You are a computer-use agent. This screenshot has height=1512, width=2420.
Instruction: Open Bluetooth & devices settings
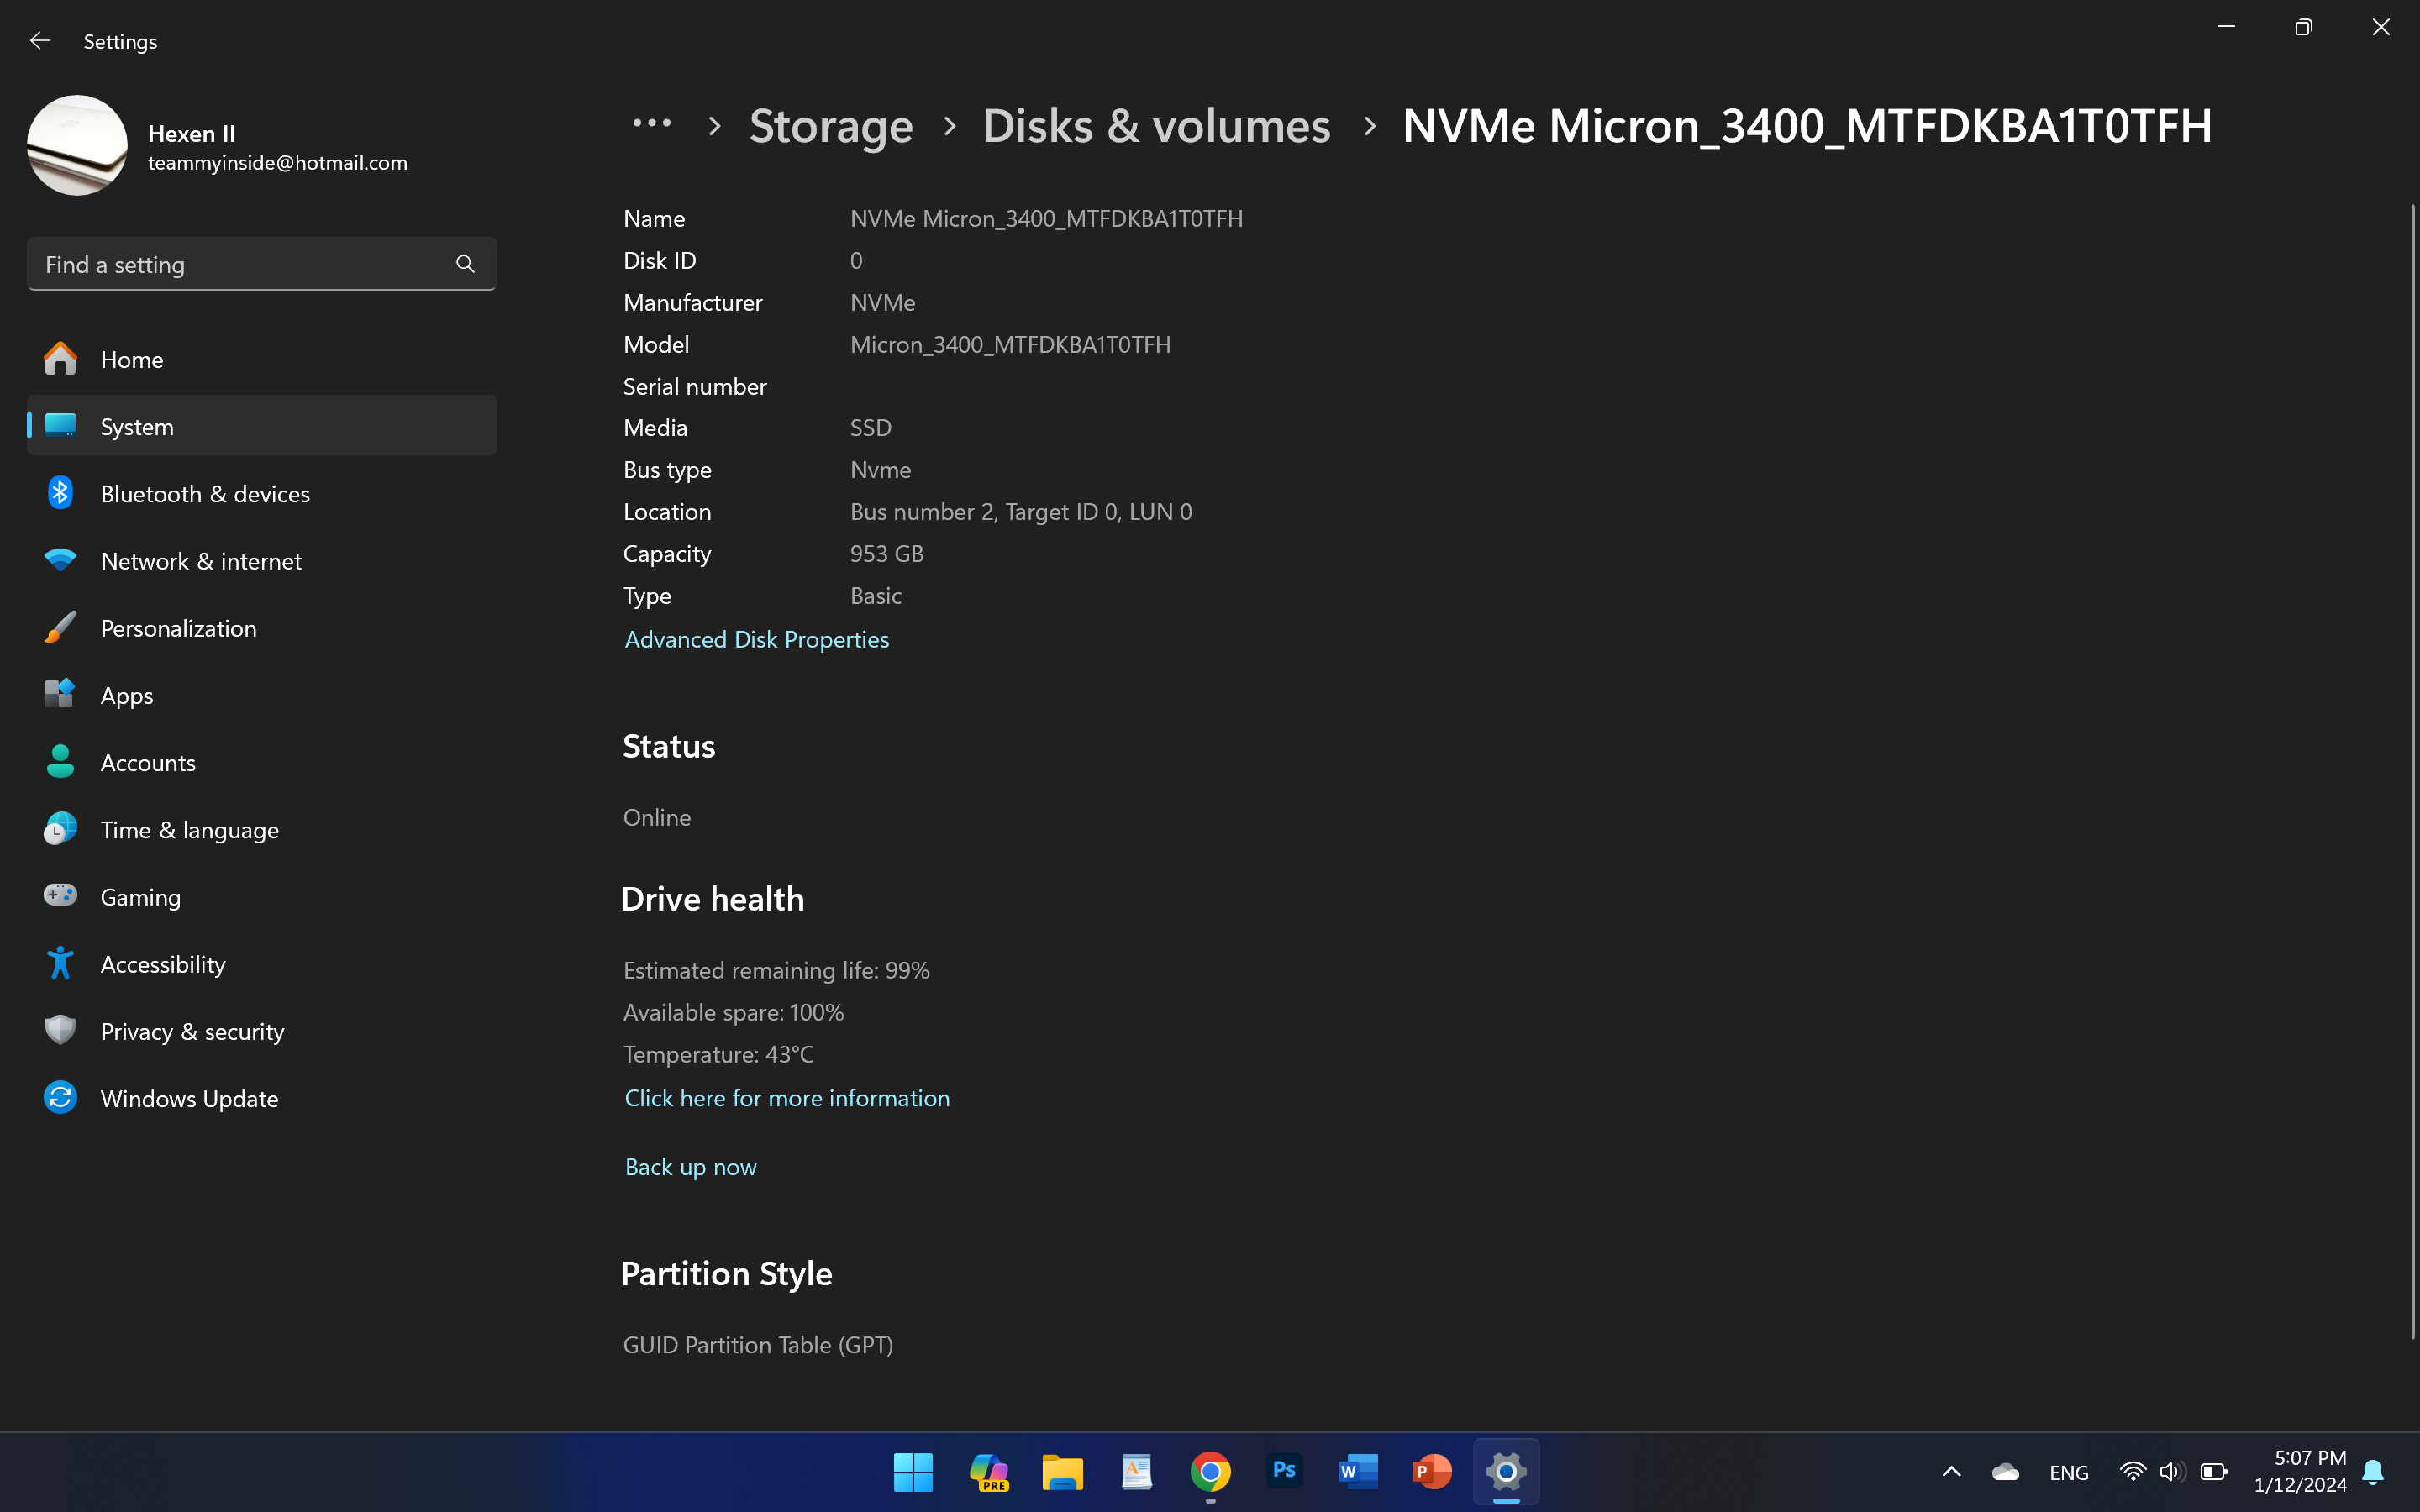pos(262,493)
